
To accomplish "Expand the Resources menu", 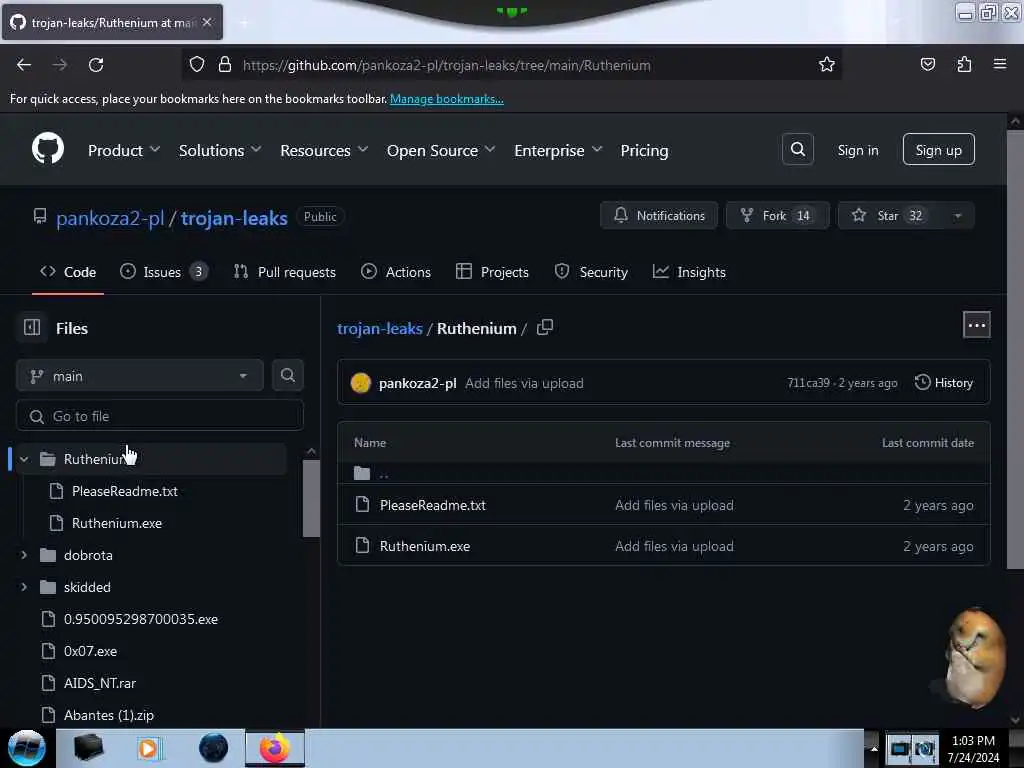I will 324,150.
